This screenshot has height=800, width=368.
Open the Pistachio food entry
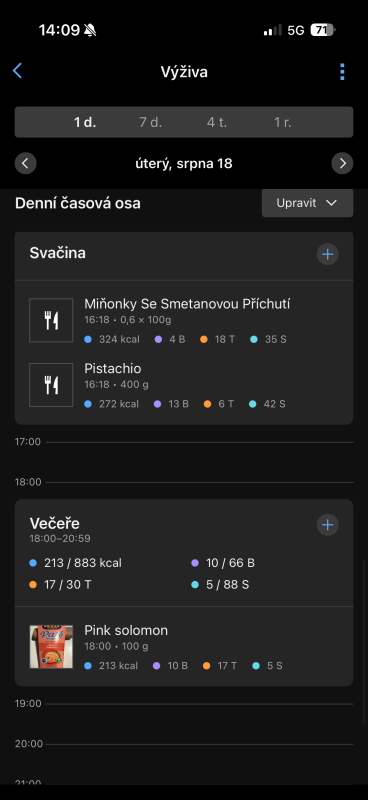pyautogui.click(x=184, y=385)
